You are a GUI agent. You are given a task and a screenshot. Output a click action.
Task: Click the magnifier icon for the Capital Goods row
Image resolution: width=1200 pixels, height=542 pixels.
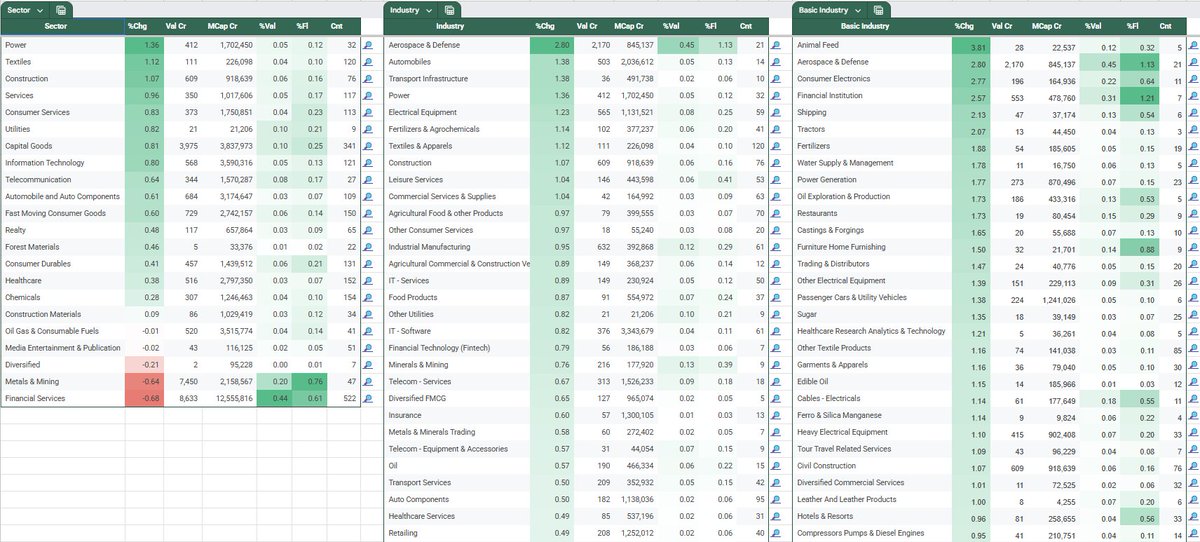point(368,146)
